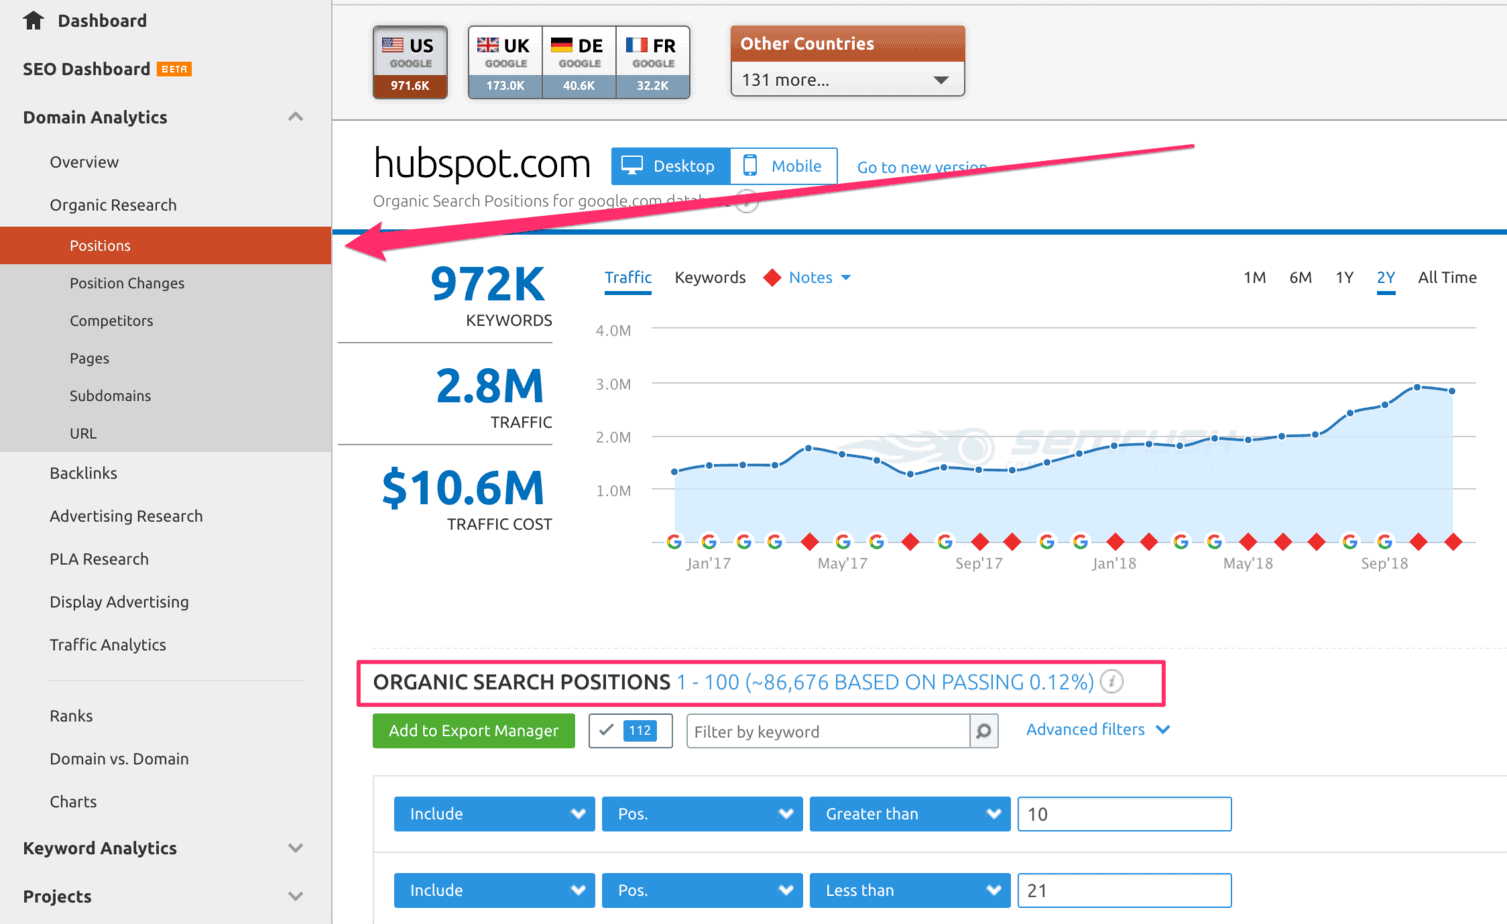Set chart range to 2Y
This screenshot has width=1507, height=924.
1385,277
